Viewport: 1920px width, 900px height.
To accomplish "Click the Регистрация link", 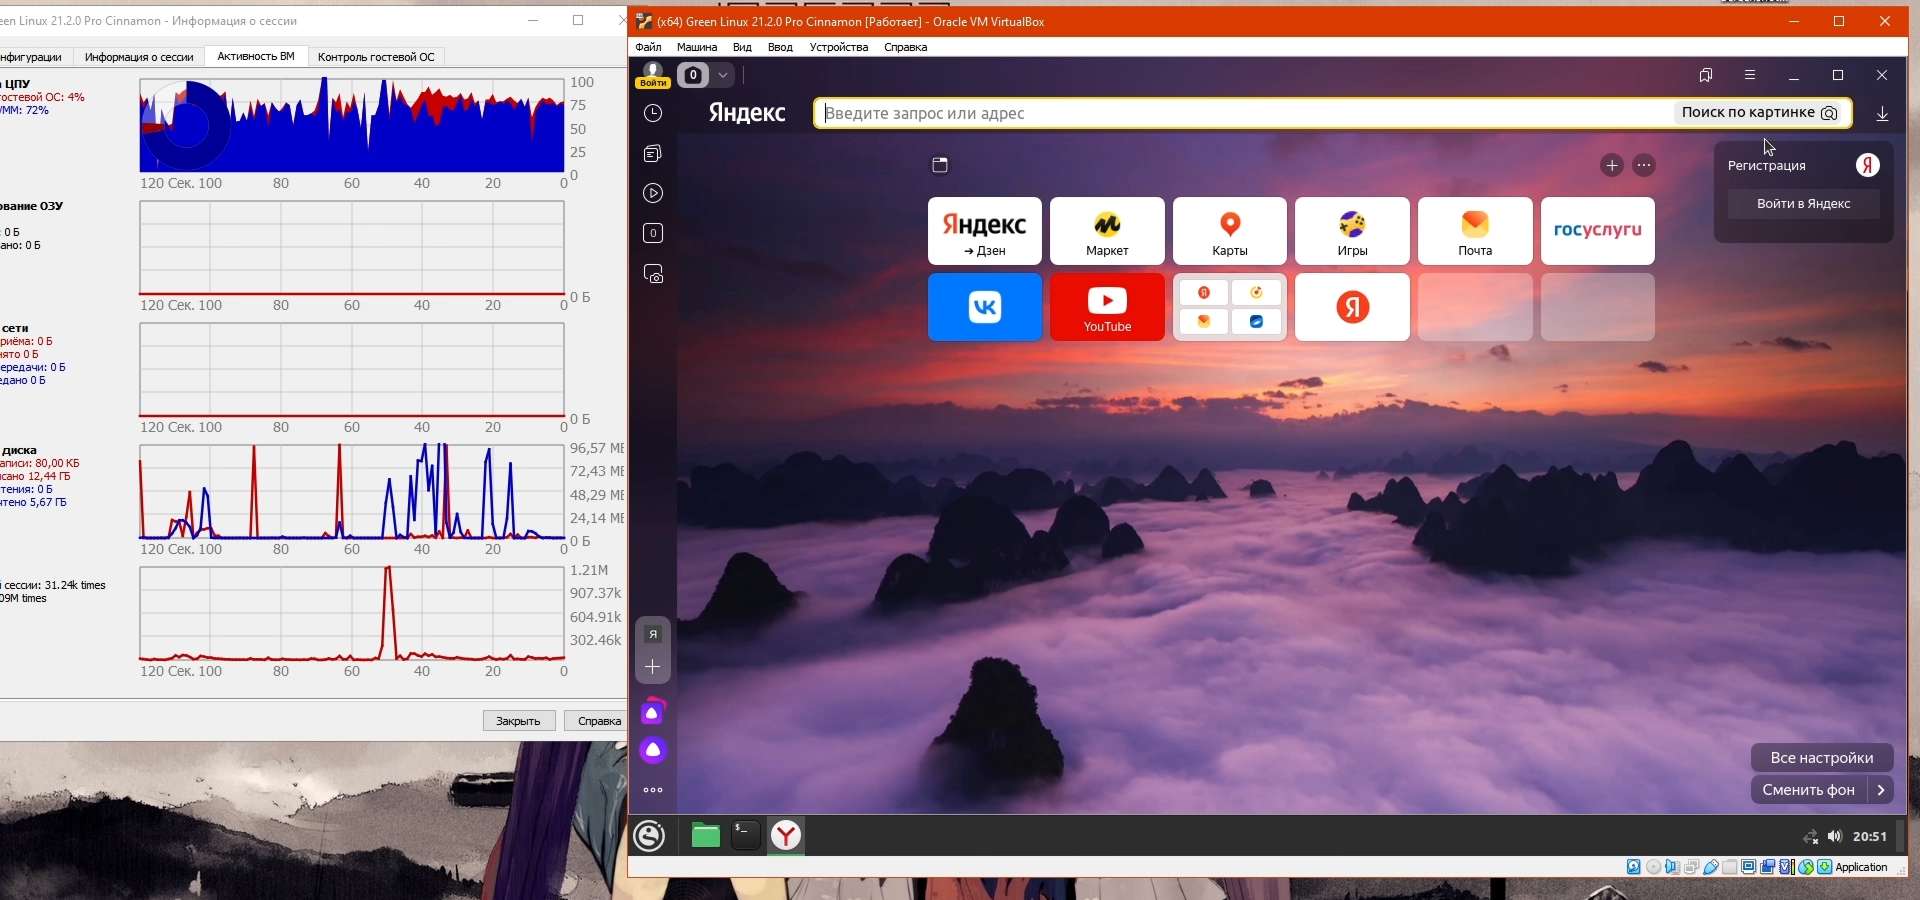I will (x=1767, y=166).
